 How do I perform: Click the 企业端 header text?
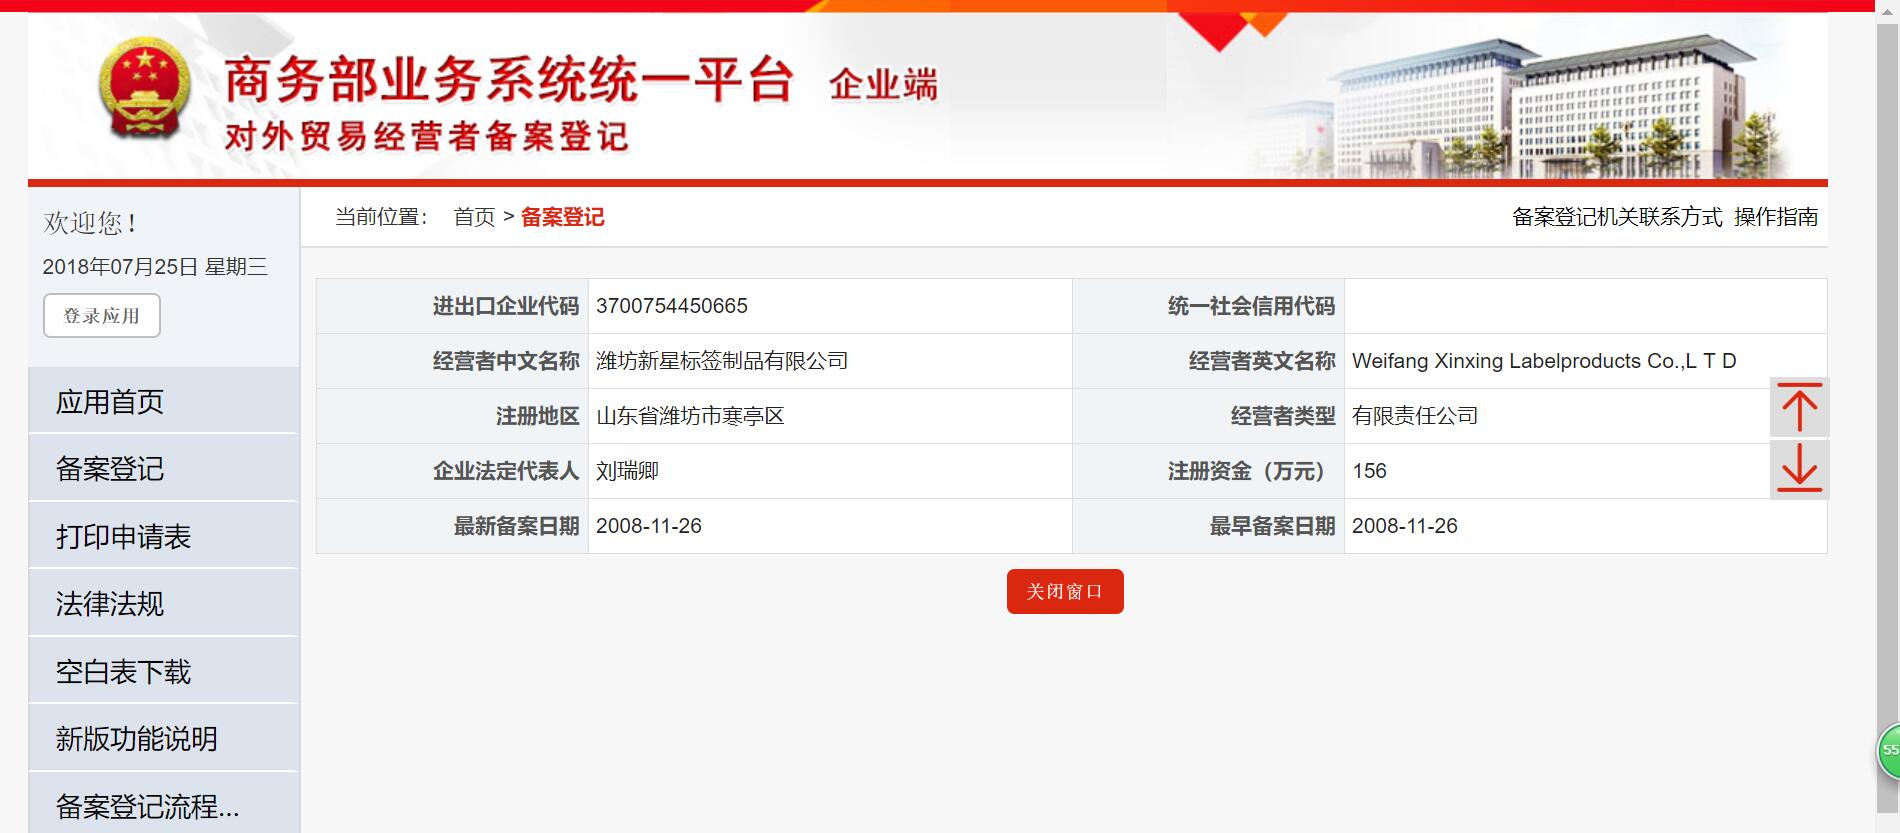click(884, 85)
